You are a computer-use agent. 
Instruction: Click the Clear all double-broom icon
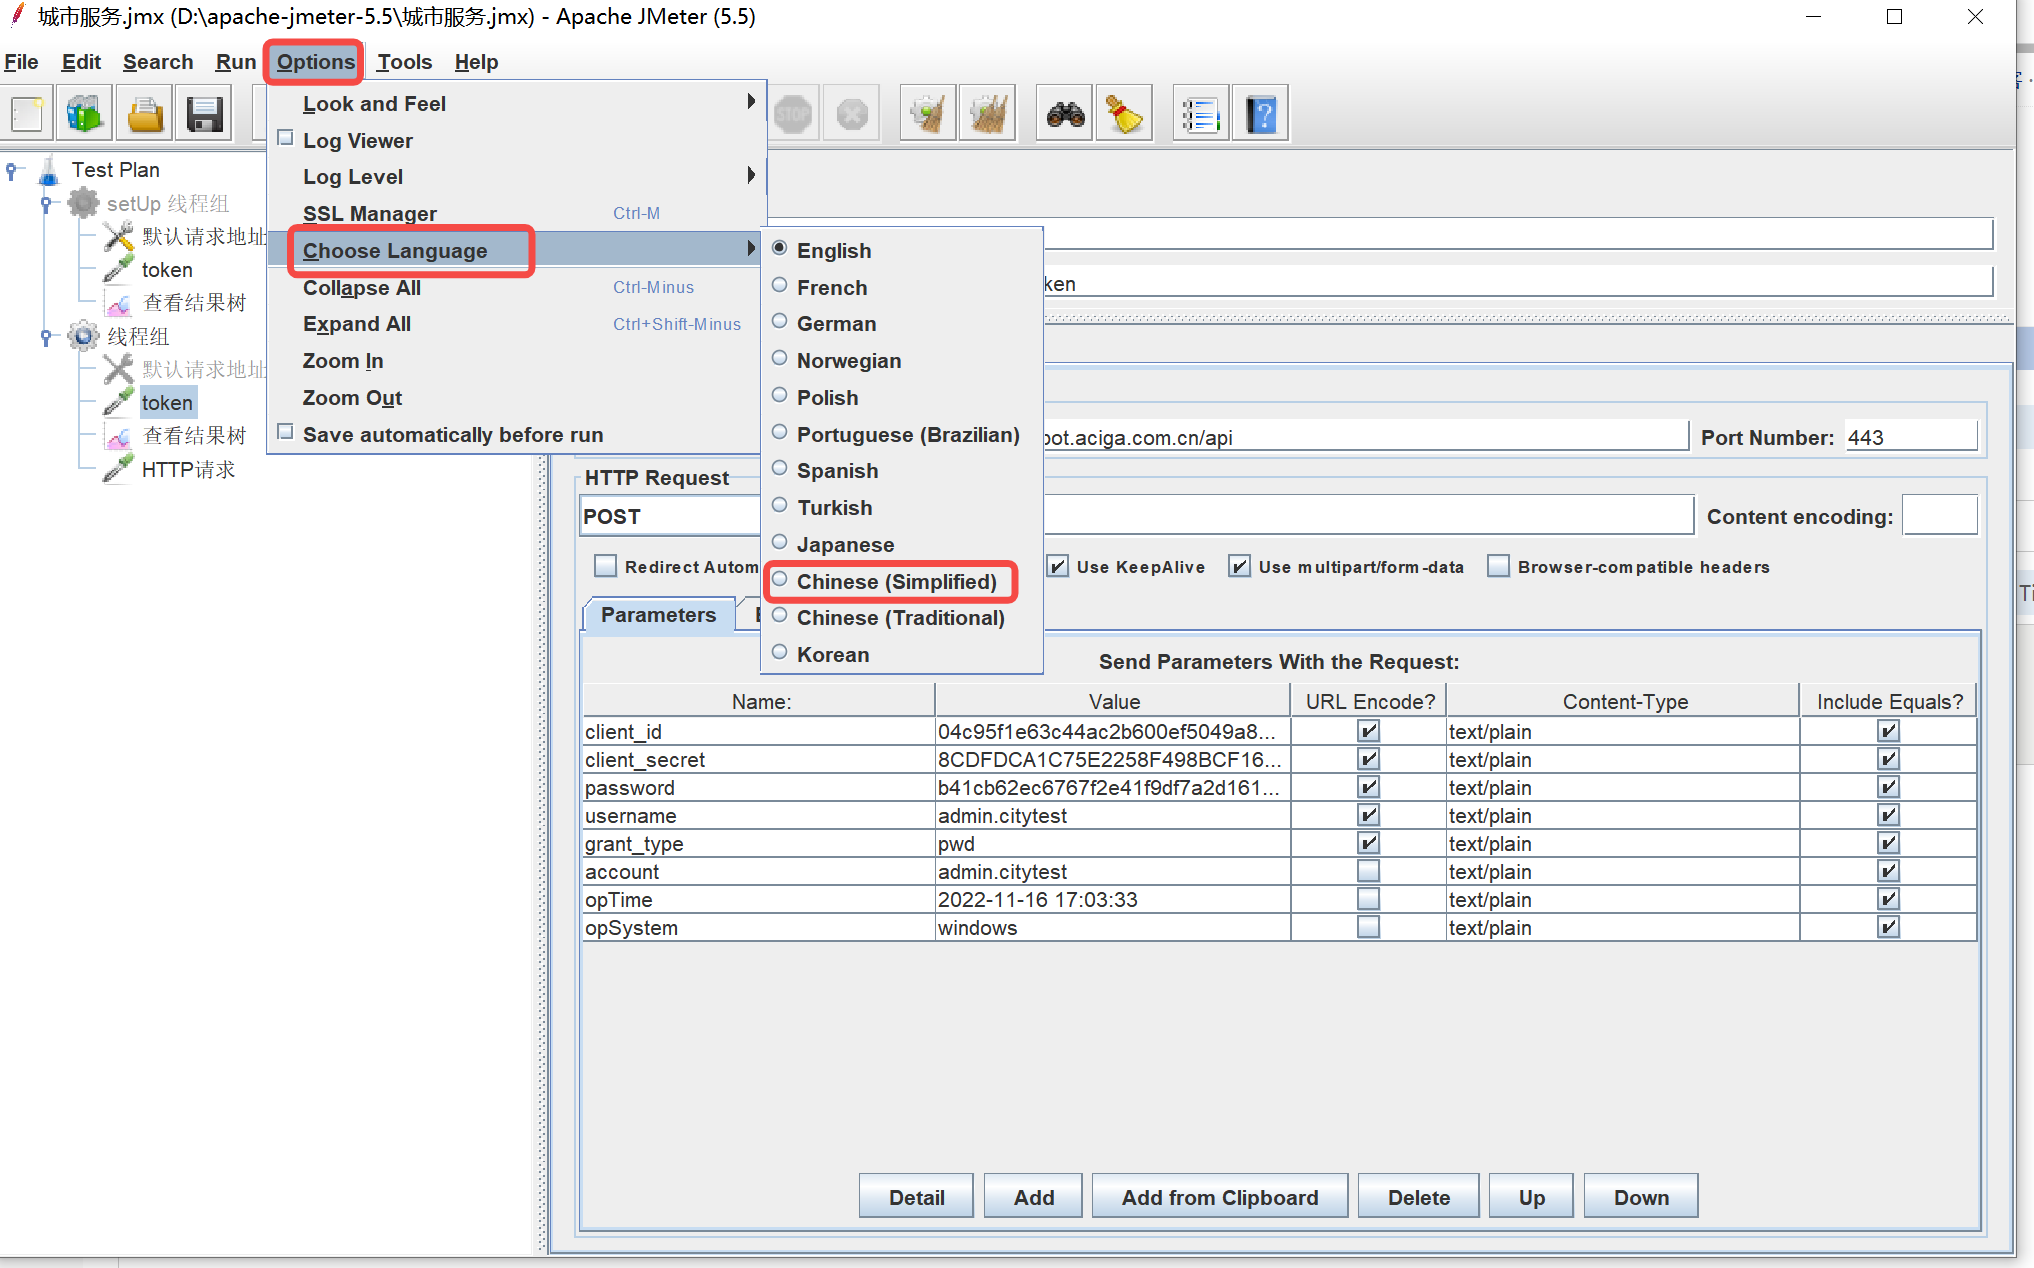(x=987, y=114)
